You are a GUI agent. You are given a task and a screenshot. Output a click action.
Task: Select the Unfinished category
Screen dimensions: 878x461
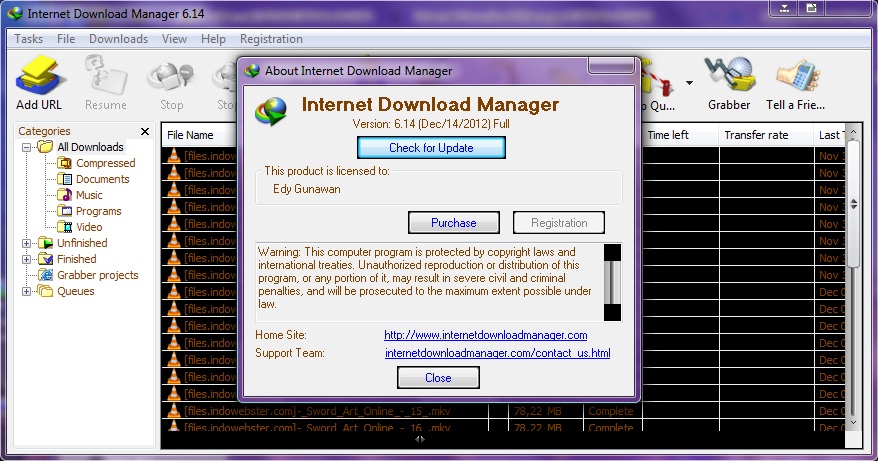pyautogui.click(x=82, y=243)
